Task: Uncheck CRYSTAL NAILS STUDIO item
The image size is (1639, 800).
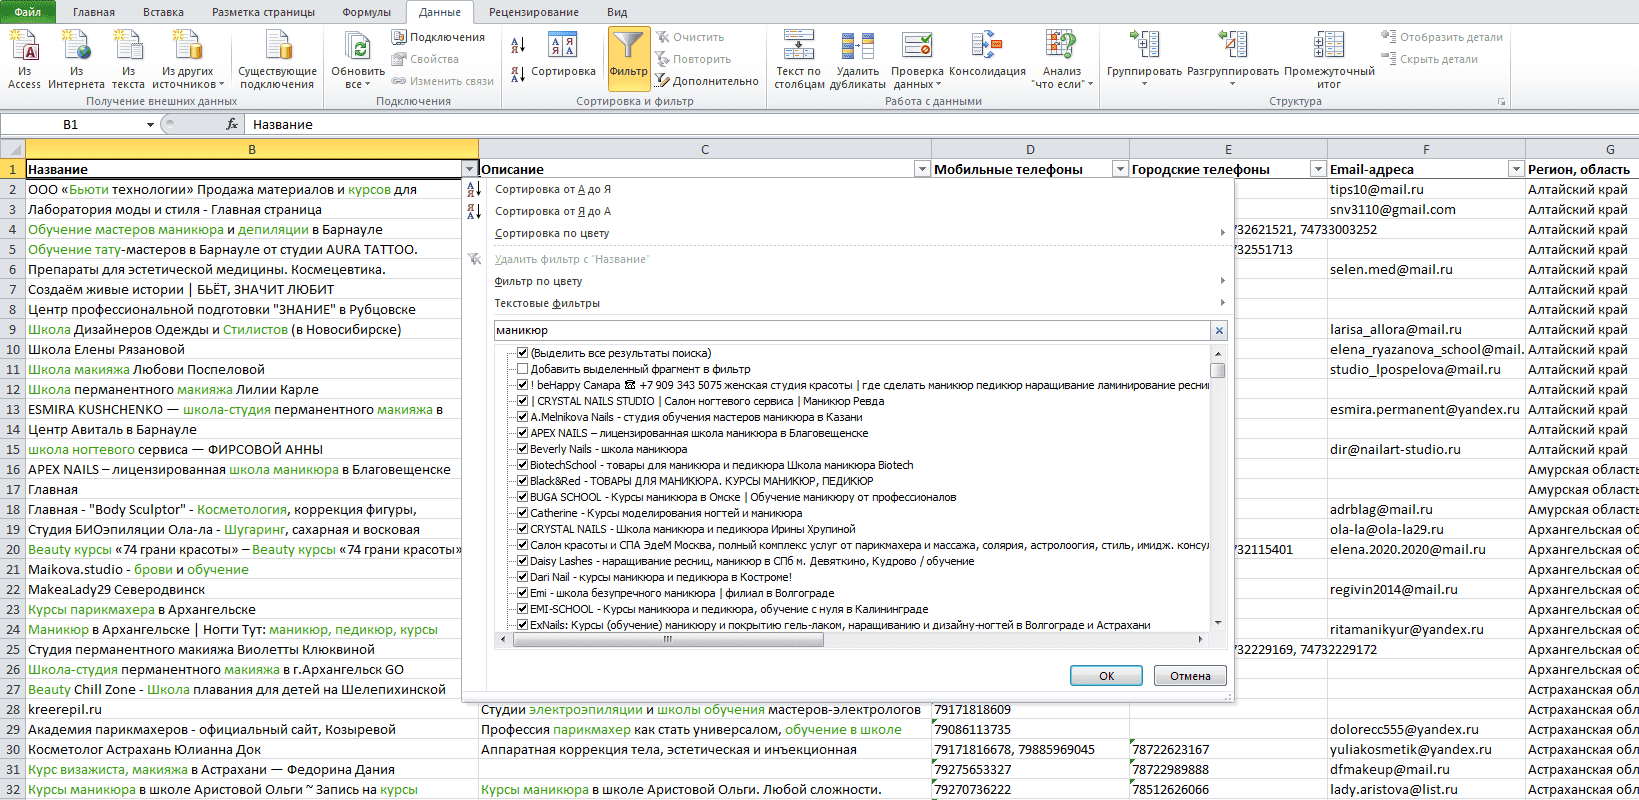Action: 522,401
